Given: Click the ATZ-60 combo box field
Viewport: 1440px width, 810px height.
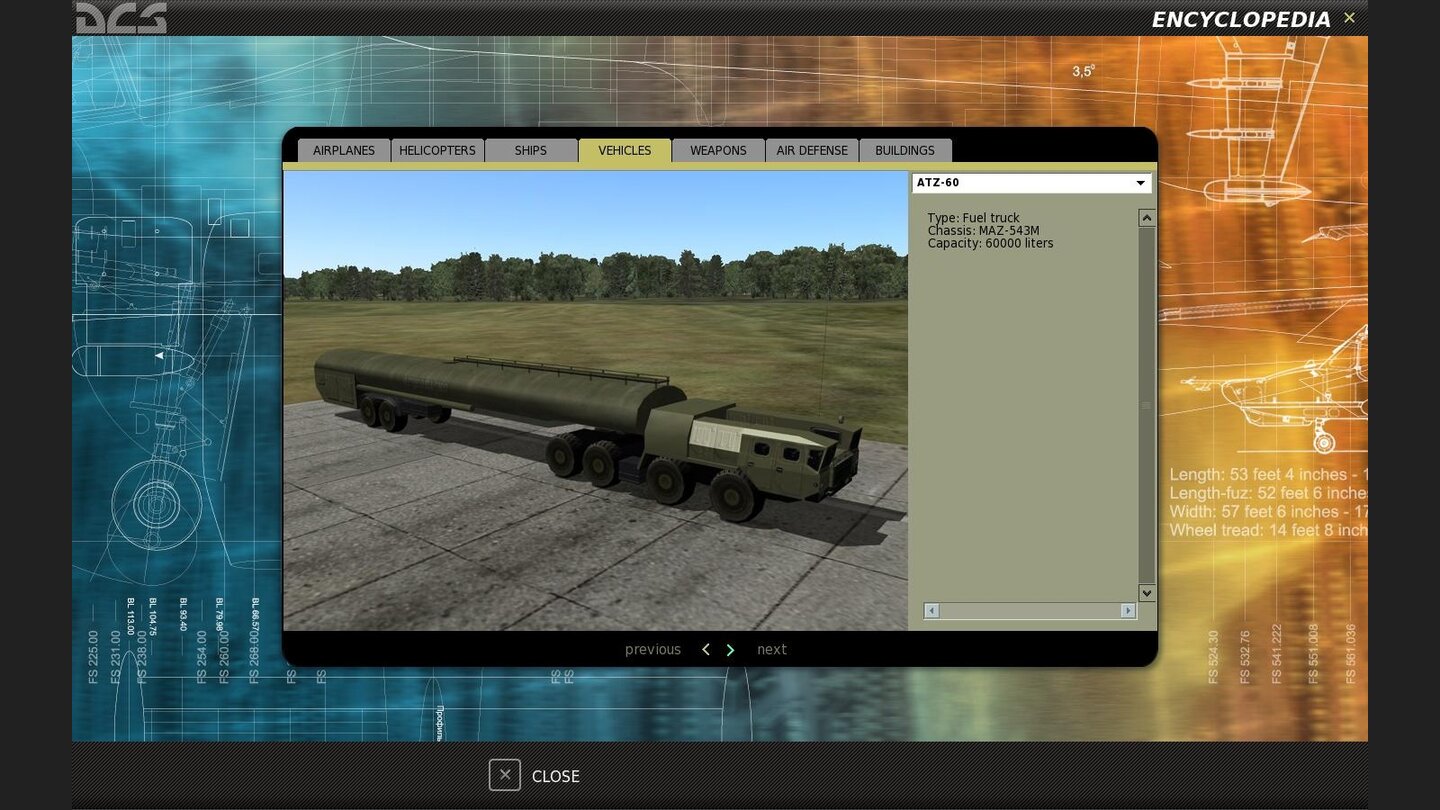Looking at the screenshot, I should (1031, 183).
